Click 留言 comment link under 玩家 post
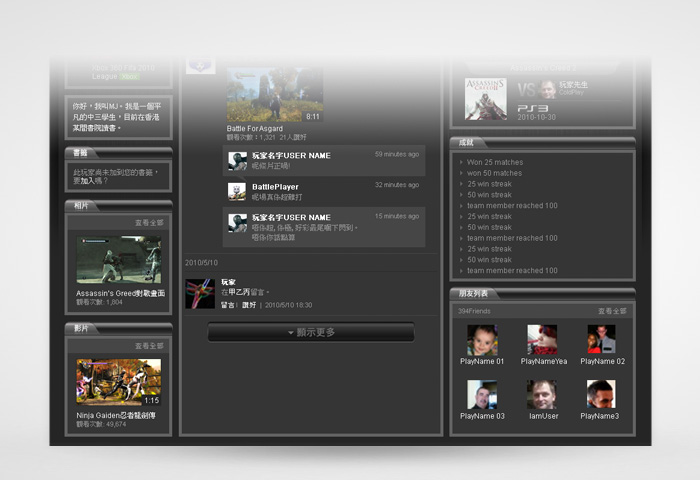Screen dimensions: 700x480 point(227,305)
